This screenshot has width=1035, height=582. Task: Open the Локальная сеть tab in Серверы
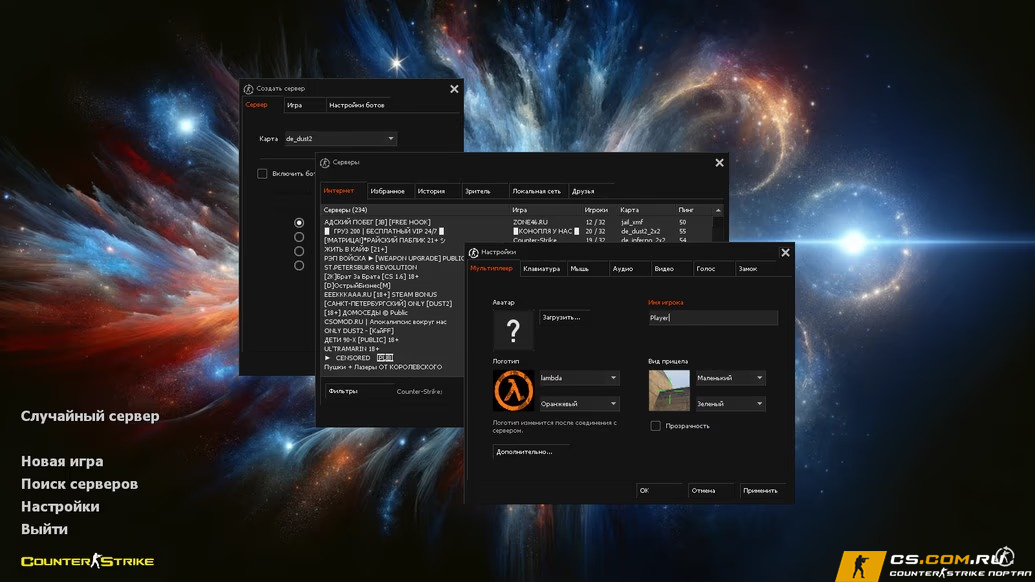[x=537, y=191]
